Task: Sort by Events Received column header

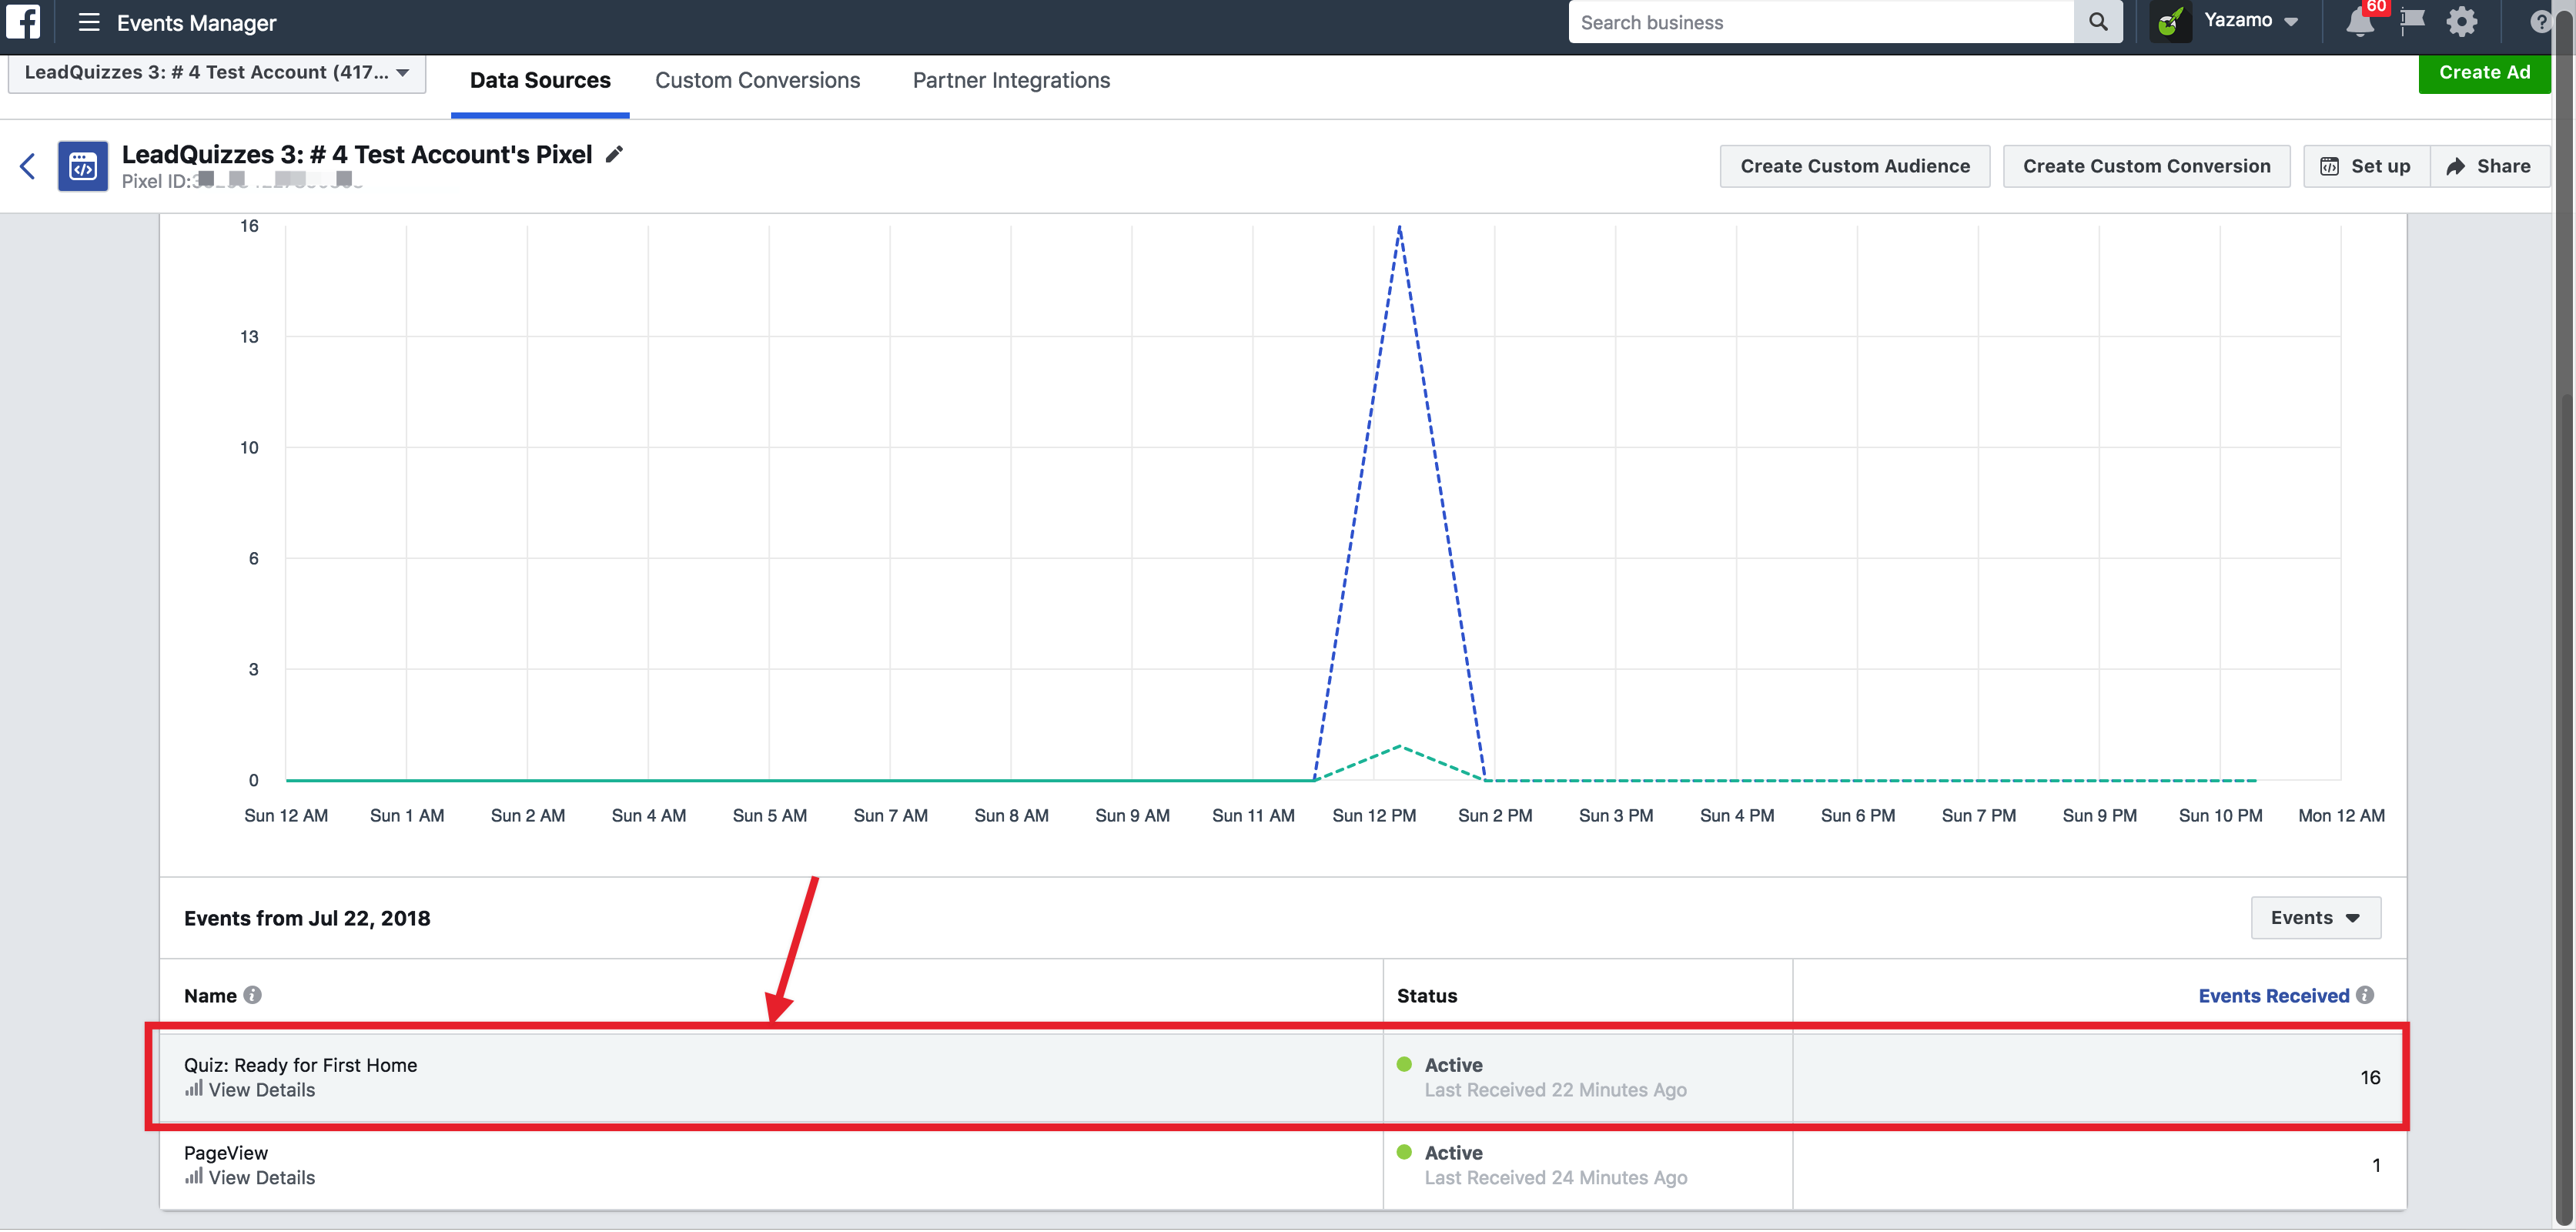Action: 2273,996
